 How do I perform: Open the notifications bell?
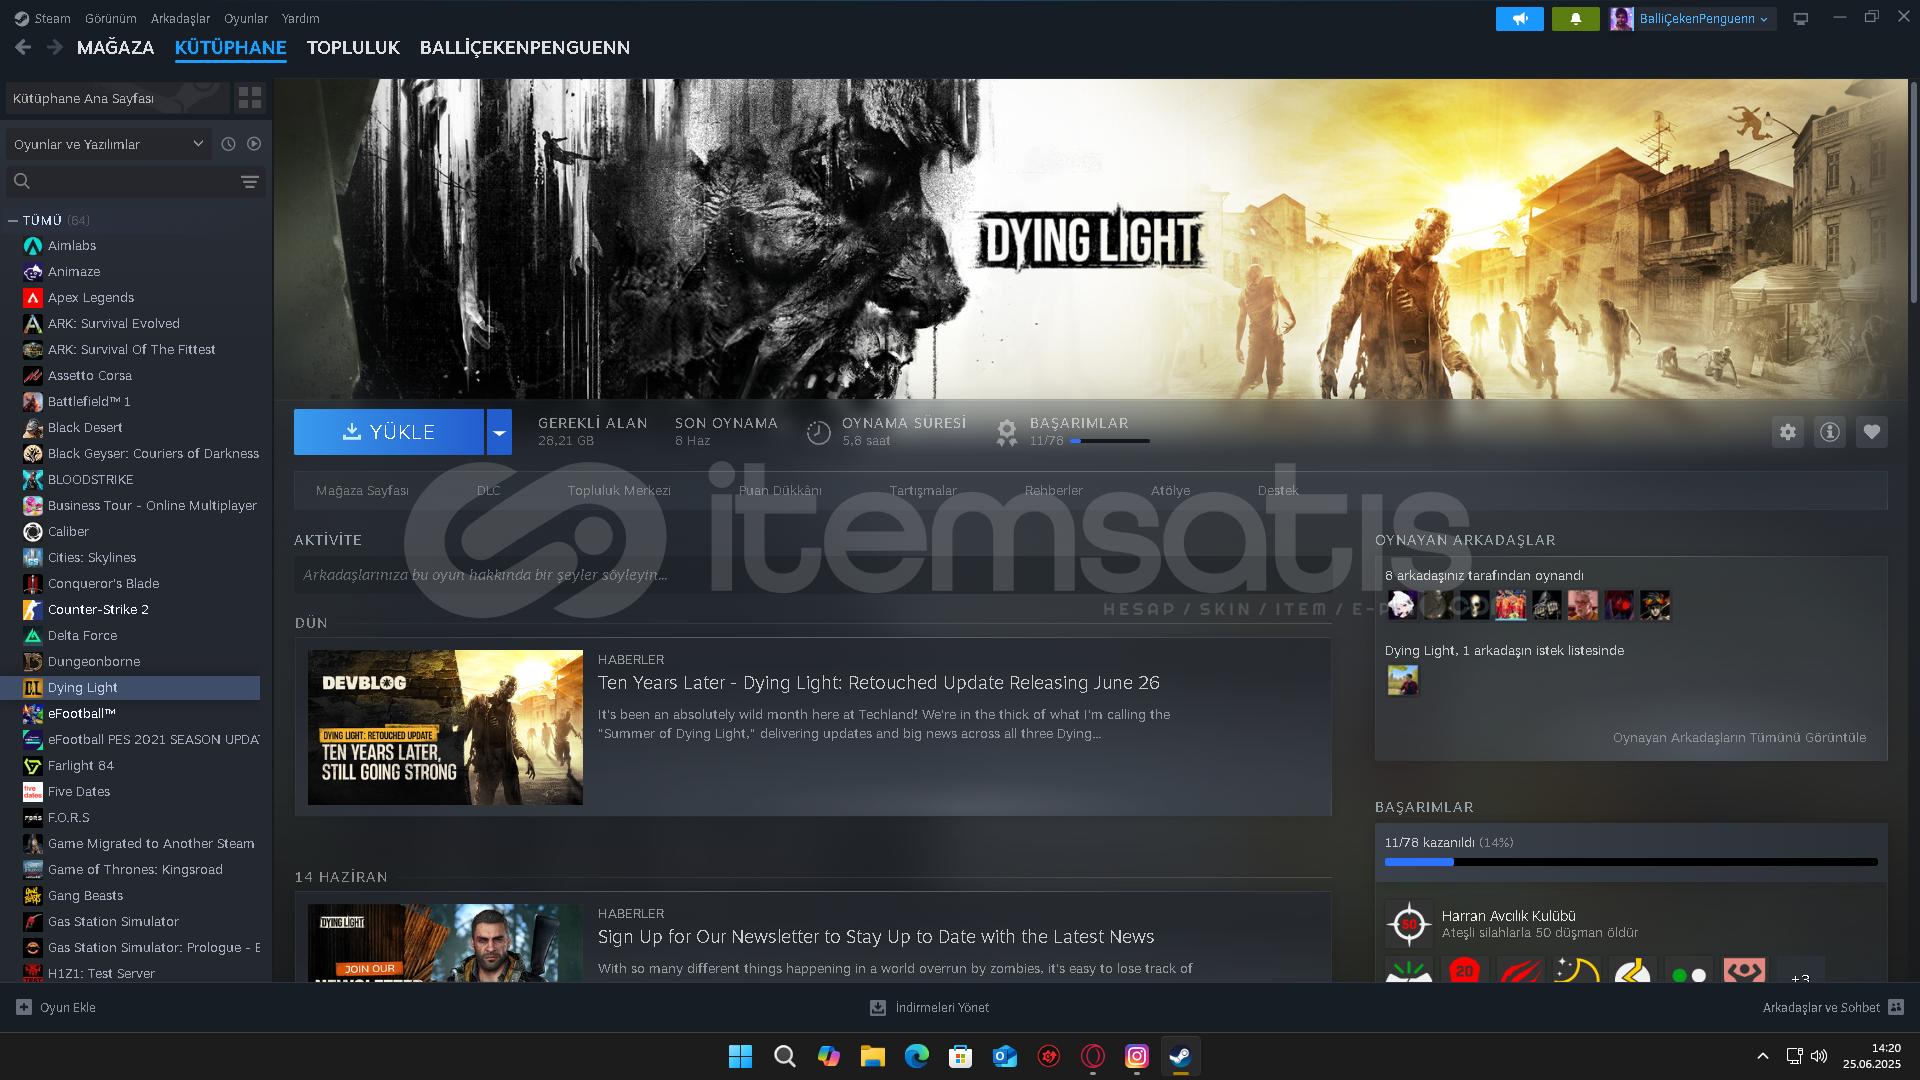pos(1575,19)
